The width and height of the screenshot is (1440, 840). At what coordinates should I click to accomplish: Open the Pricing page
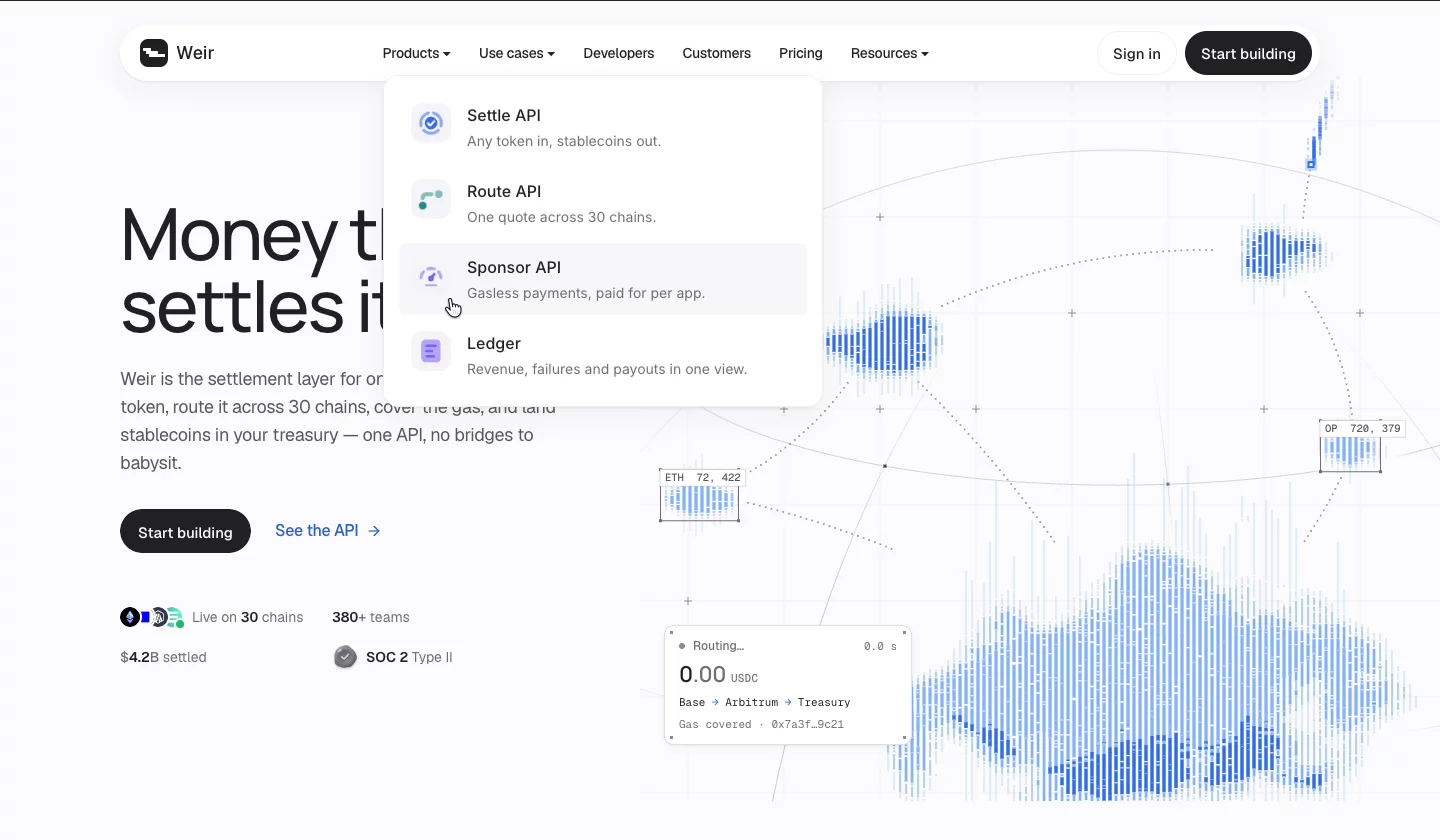[801, 53]
